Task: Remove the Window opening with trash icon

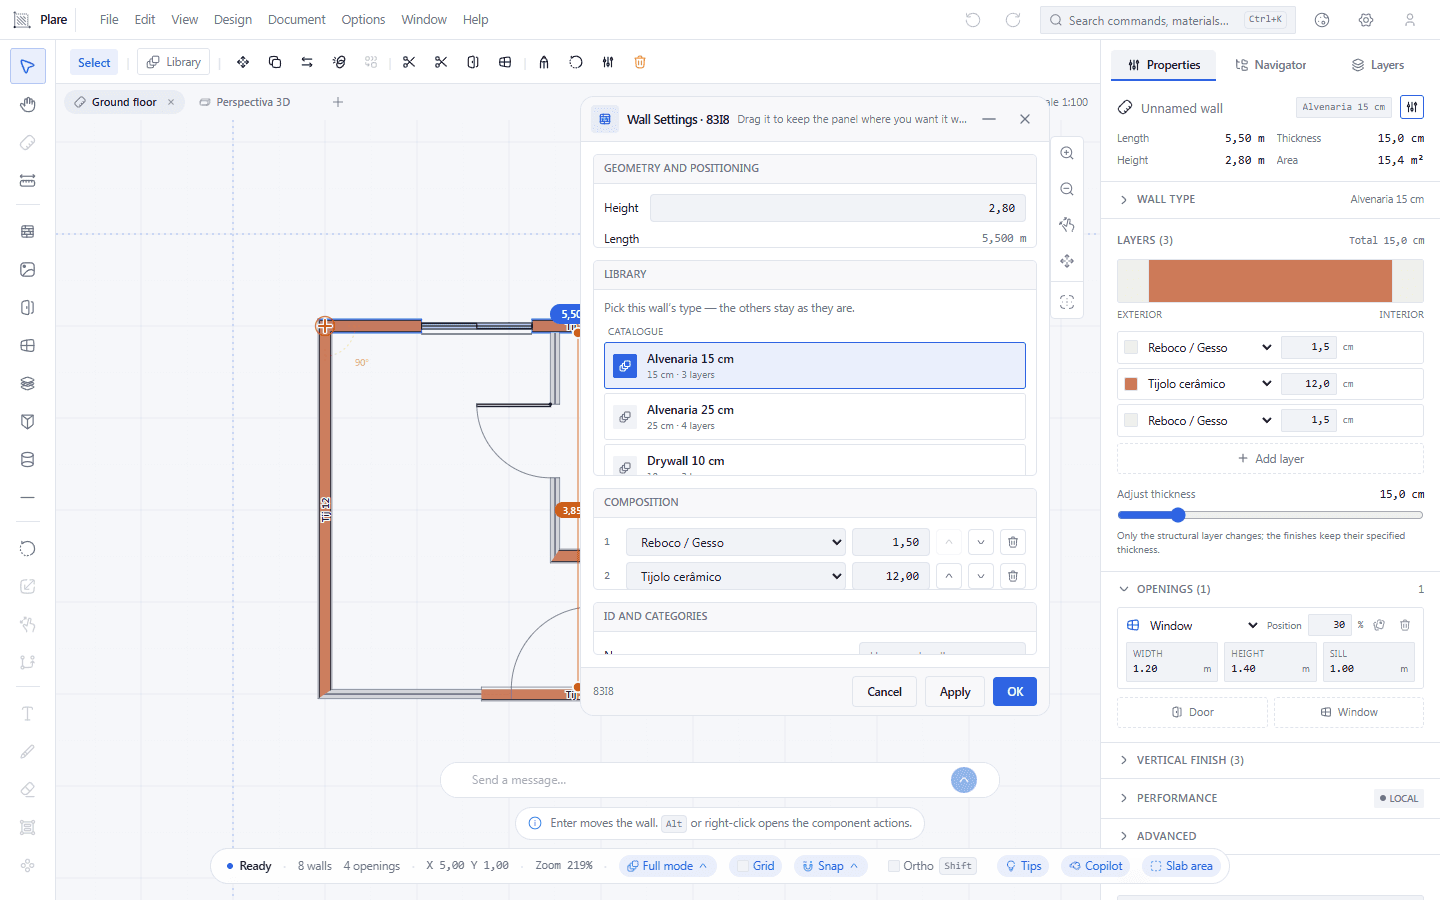Action: [1405, 625]
